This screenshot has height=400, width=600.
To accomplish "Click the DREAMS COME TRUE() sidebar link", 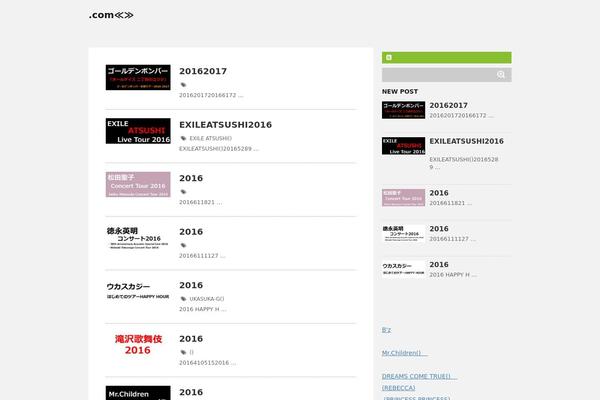I will 419,377.
